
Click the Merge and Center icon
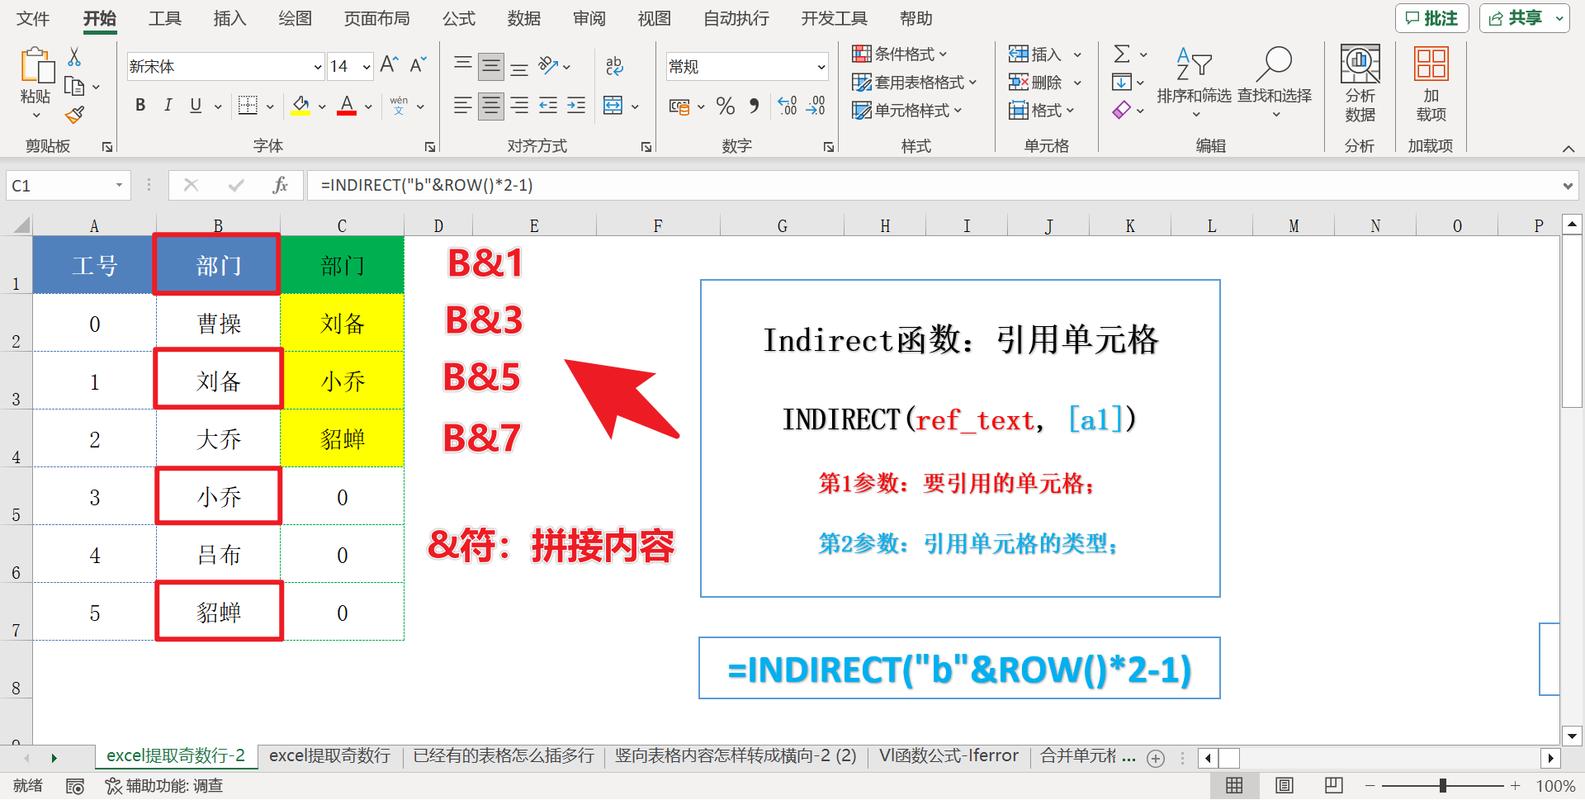tap(613, 106)
